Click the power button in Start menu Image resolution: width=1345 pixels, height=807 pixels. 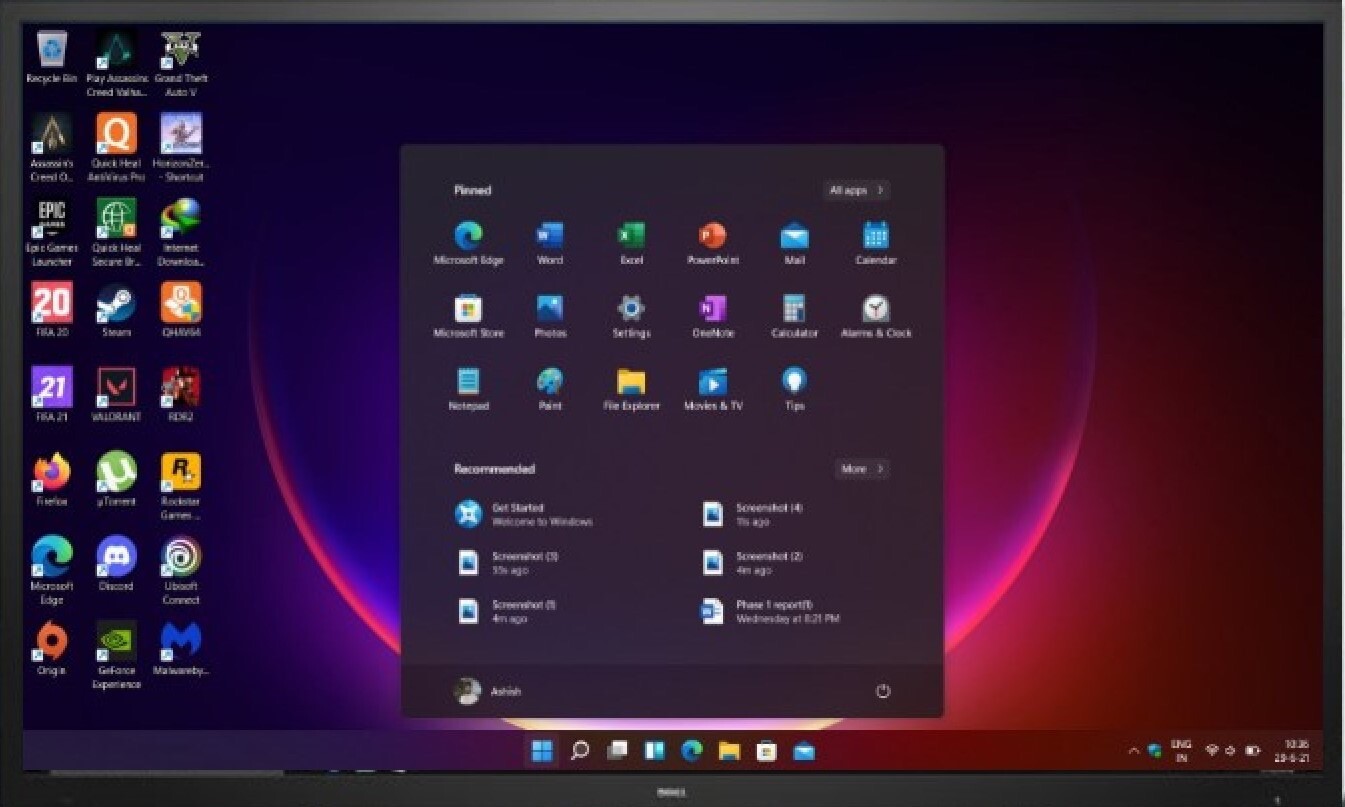pos(883,691)
